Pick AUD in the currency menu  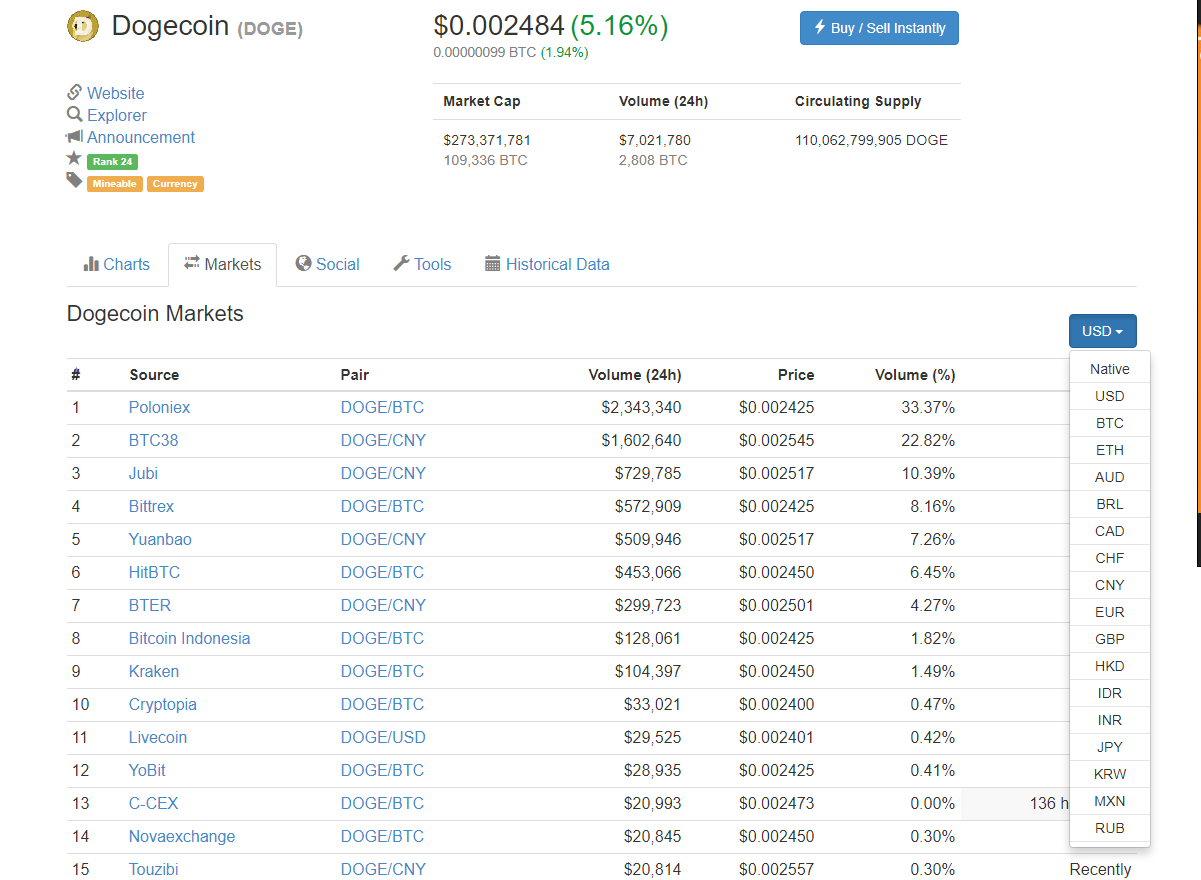point(1110,477)
